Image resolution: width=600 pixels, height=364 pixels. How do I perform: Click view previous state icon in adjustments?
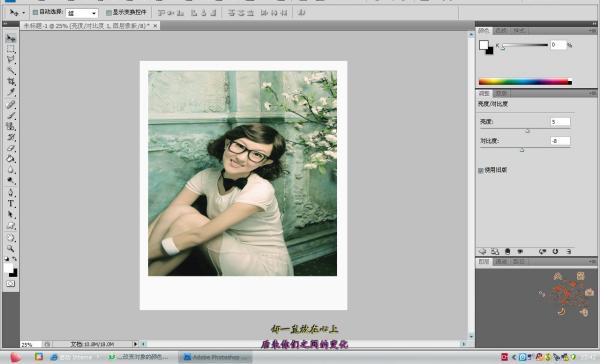(x=542, y=251)
